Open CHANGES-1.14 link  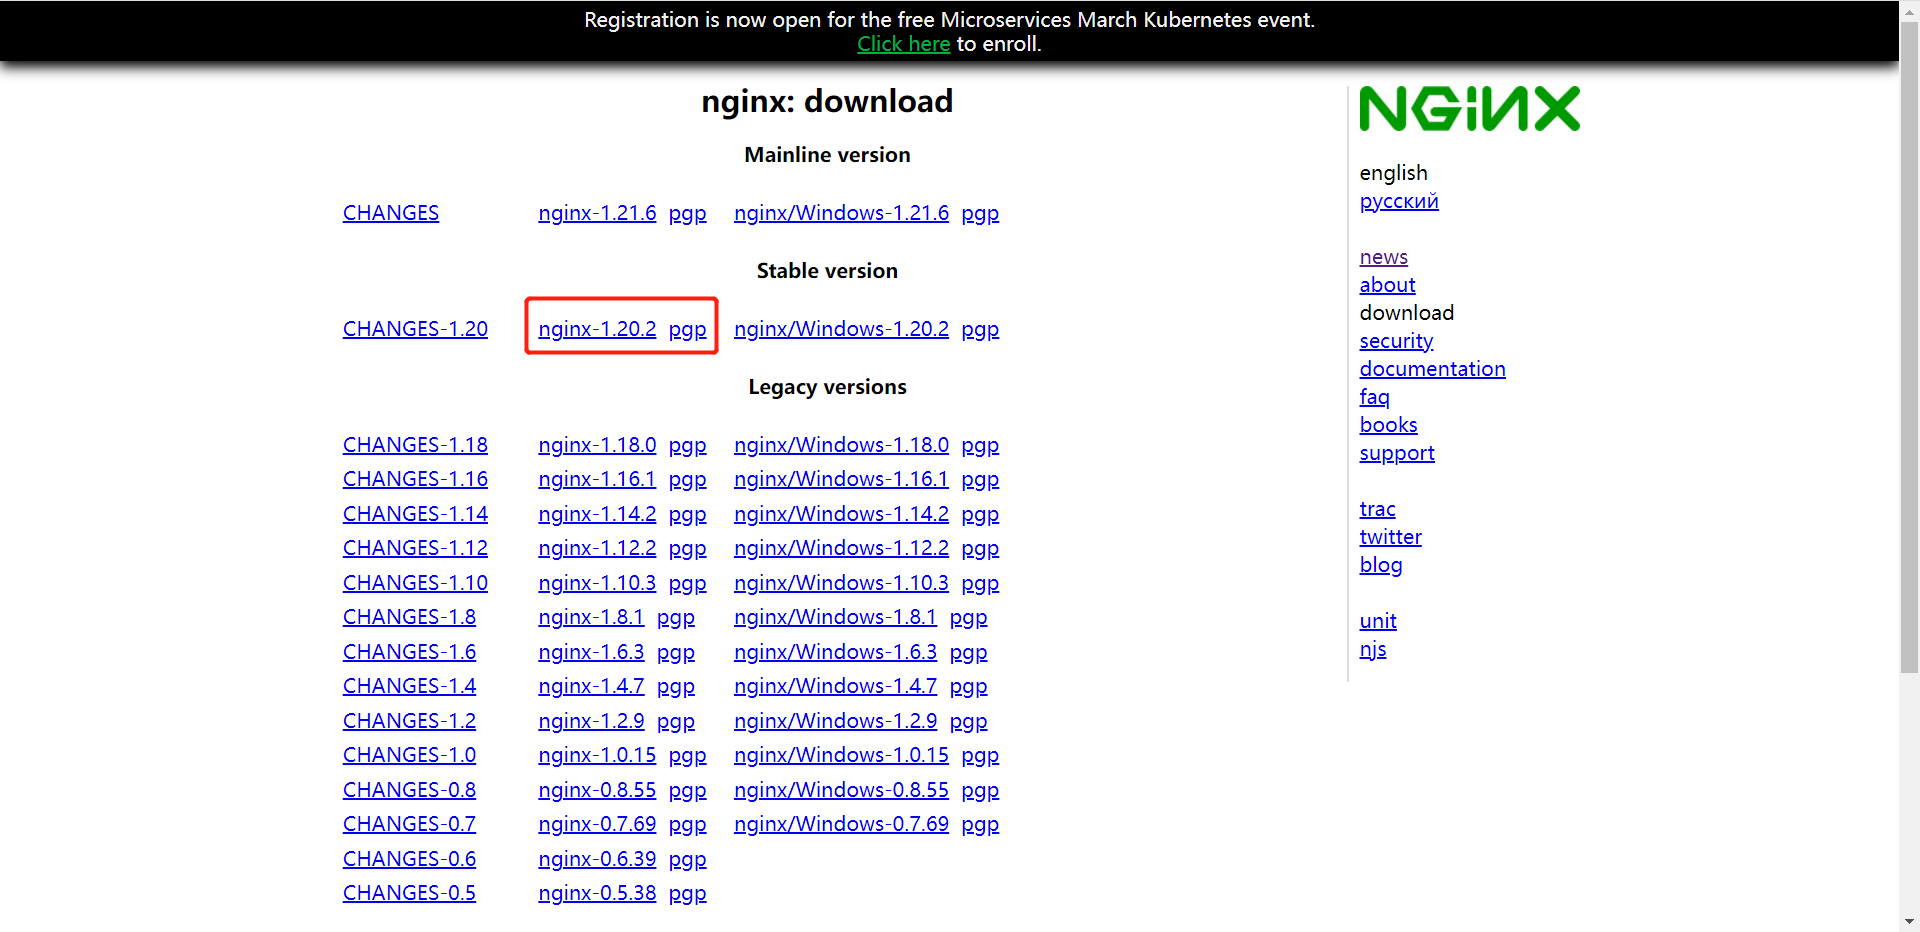pyautogui.click(x=415, y=514)
